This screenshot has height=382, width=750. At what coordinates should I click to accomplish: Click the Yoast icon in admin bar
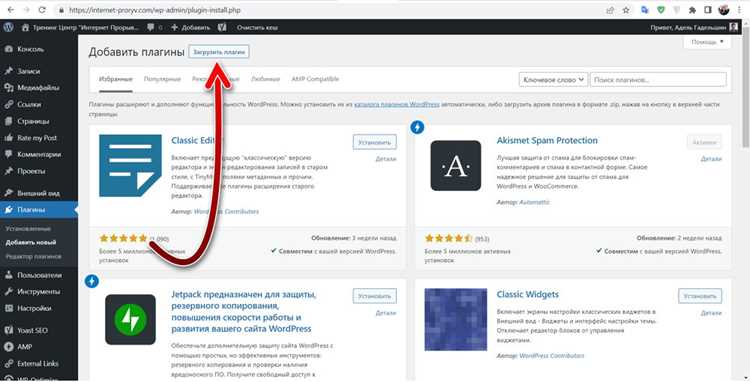pos(222,28)
